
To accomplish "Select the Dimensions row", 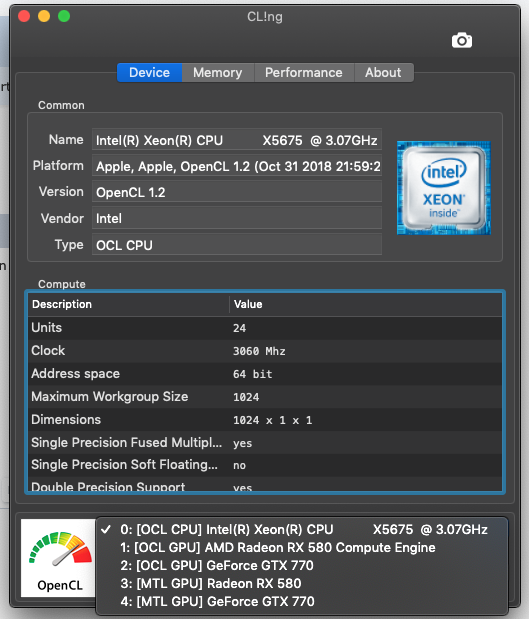I will [x=265, y=420].
